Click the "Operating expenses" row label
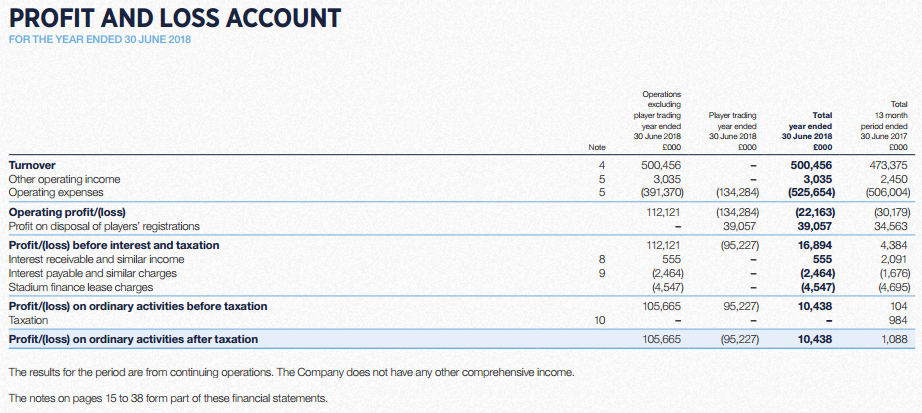 58,191
